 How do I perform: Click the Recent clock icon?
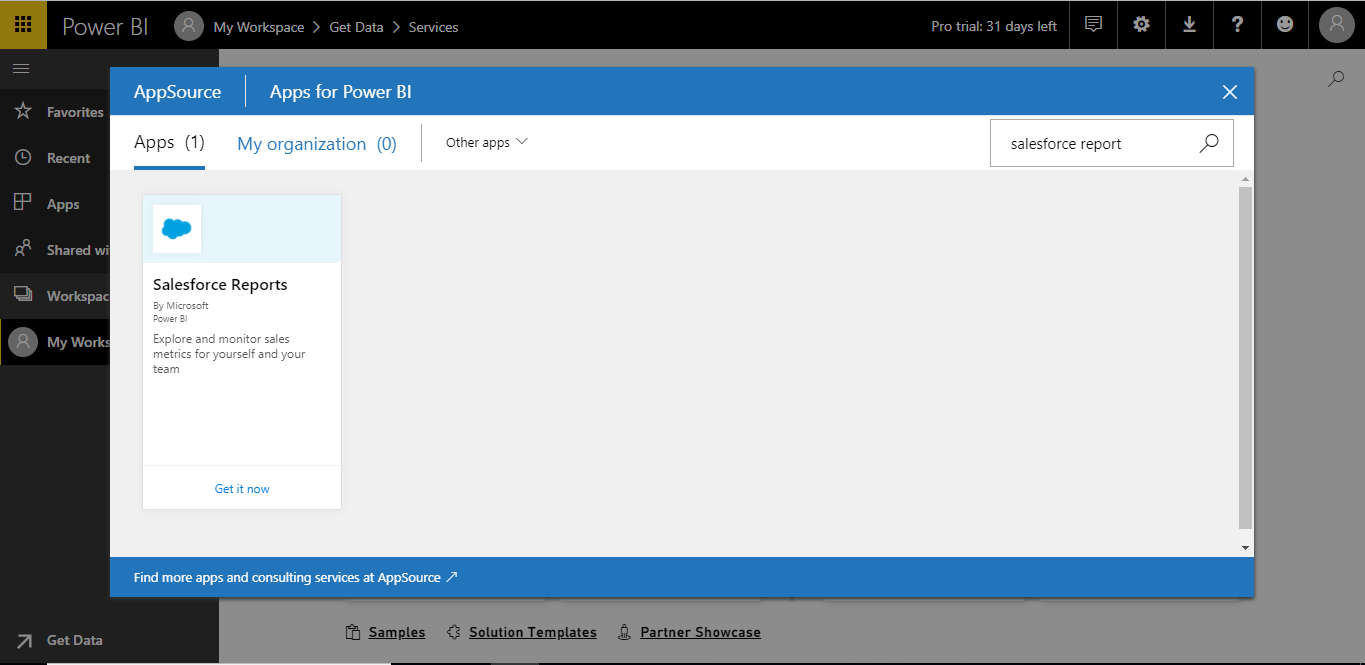coord(22,157)
